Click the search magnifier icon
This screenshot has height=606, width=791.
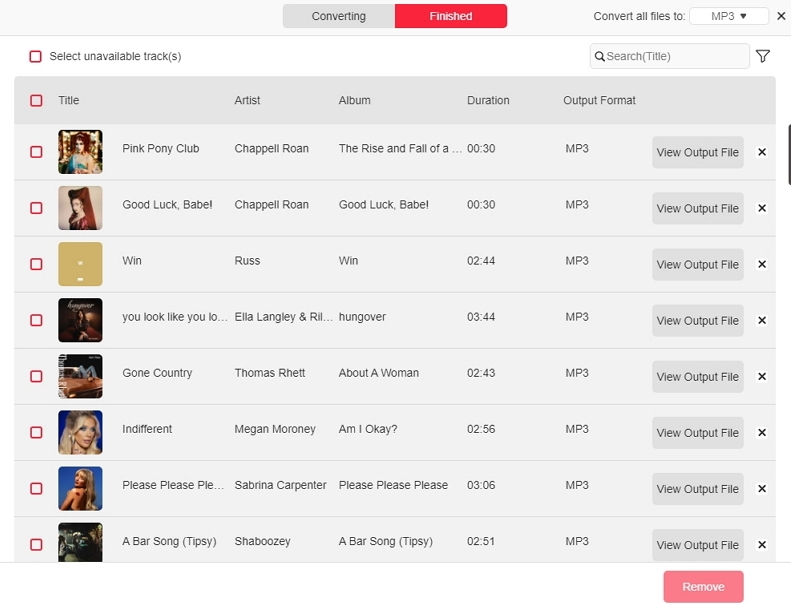pyautogui.click(x=600, y=57)
